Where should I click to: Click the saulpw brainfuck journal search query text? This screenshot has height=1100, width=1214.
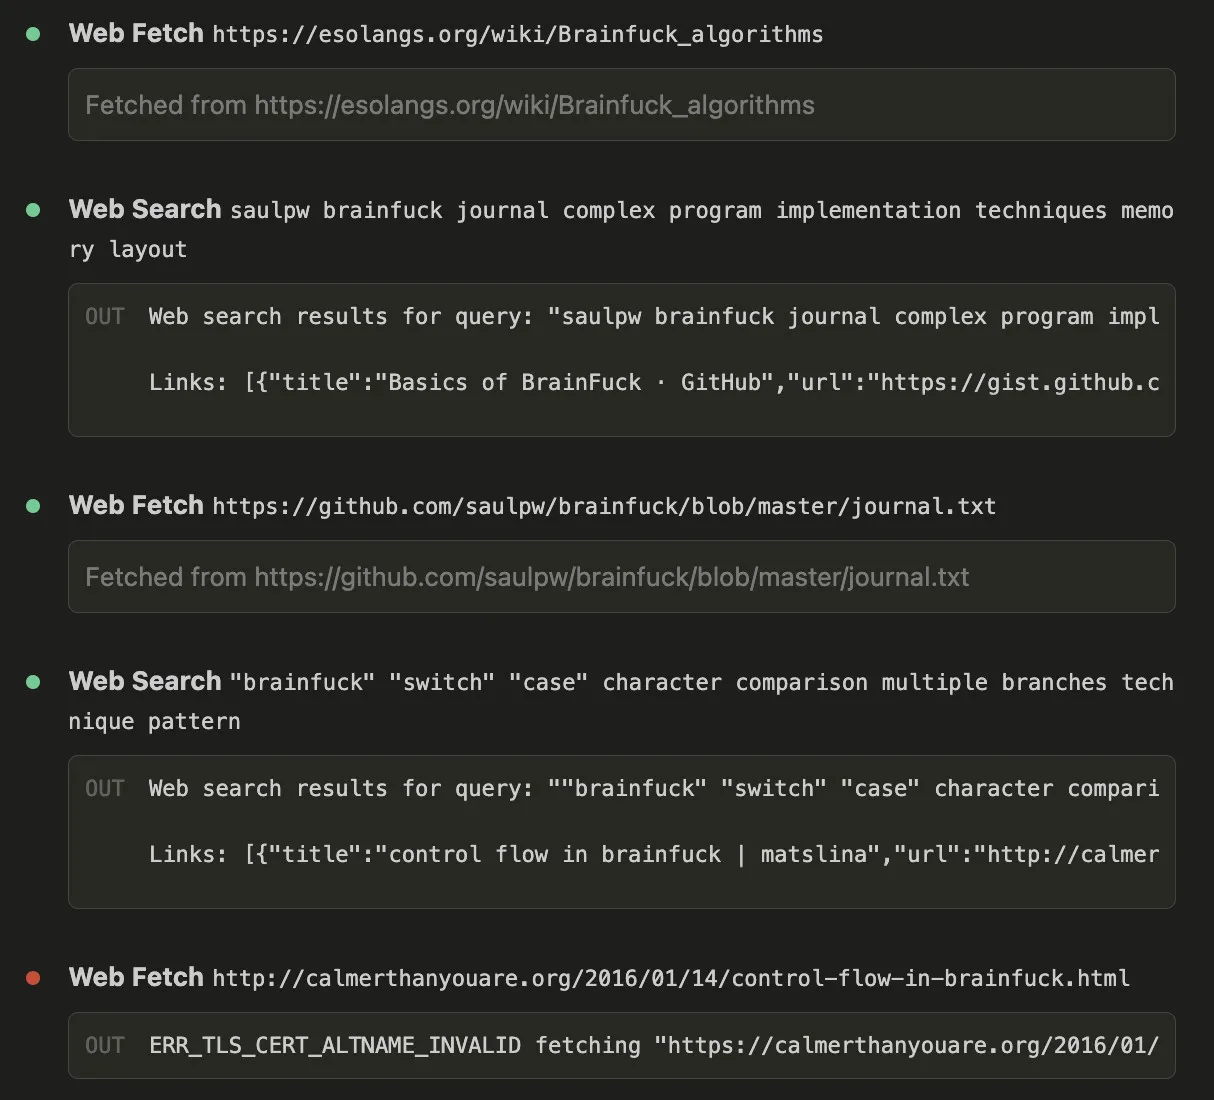pos(621,230)
